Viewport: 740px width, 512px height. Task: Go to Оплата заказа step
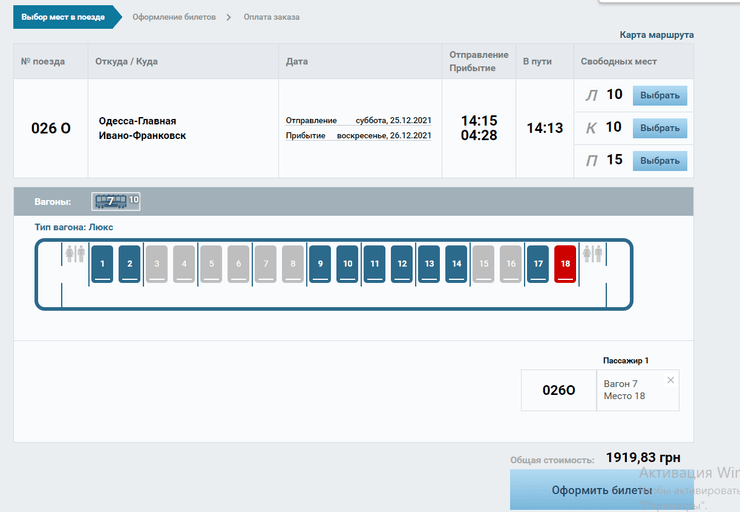coord(271,17)
